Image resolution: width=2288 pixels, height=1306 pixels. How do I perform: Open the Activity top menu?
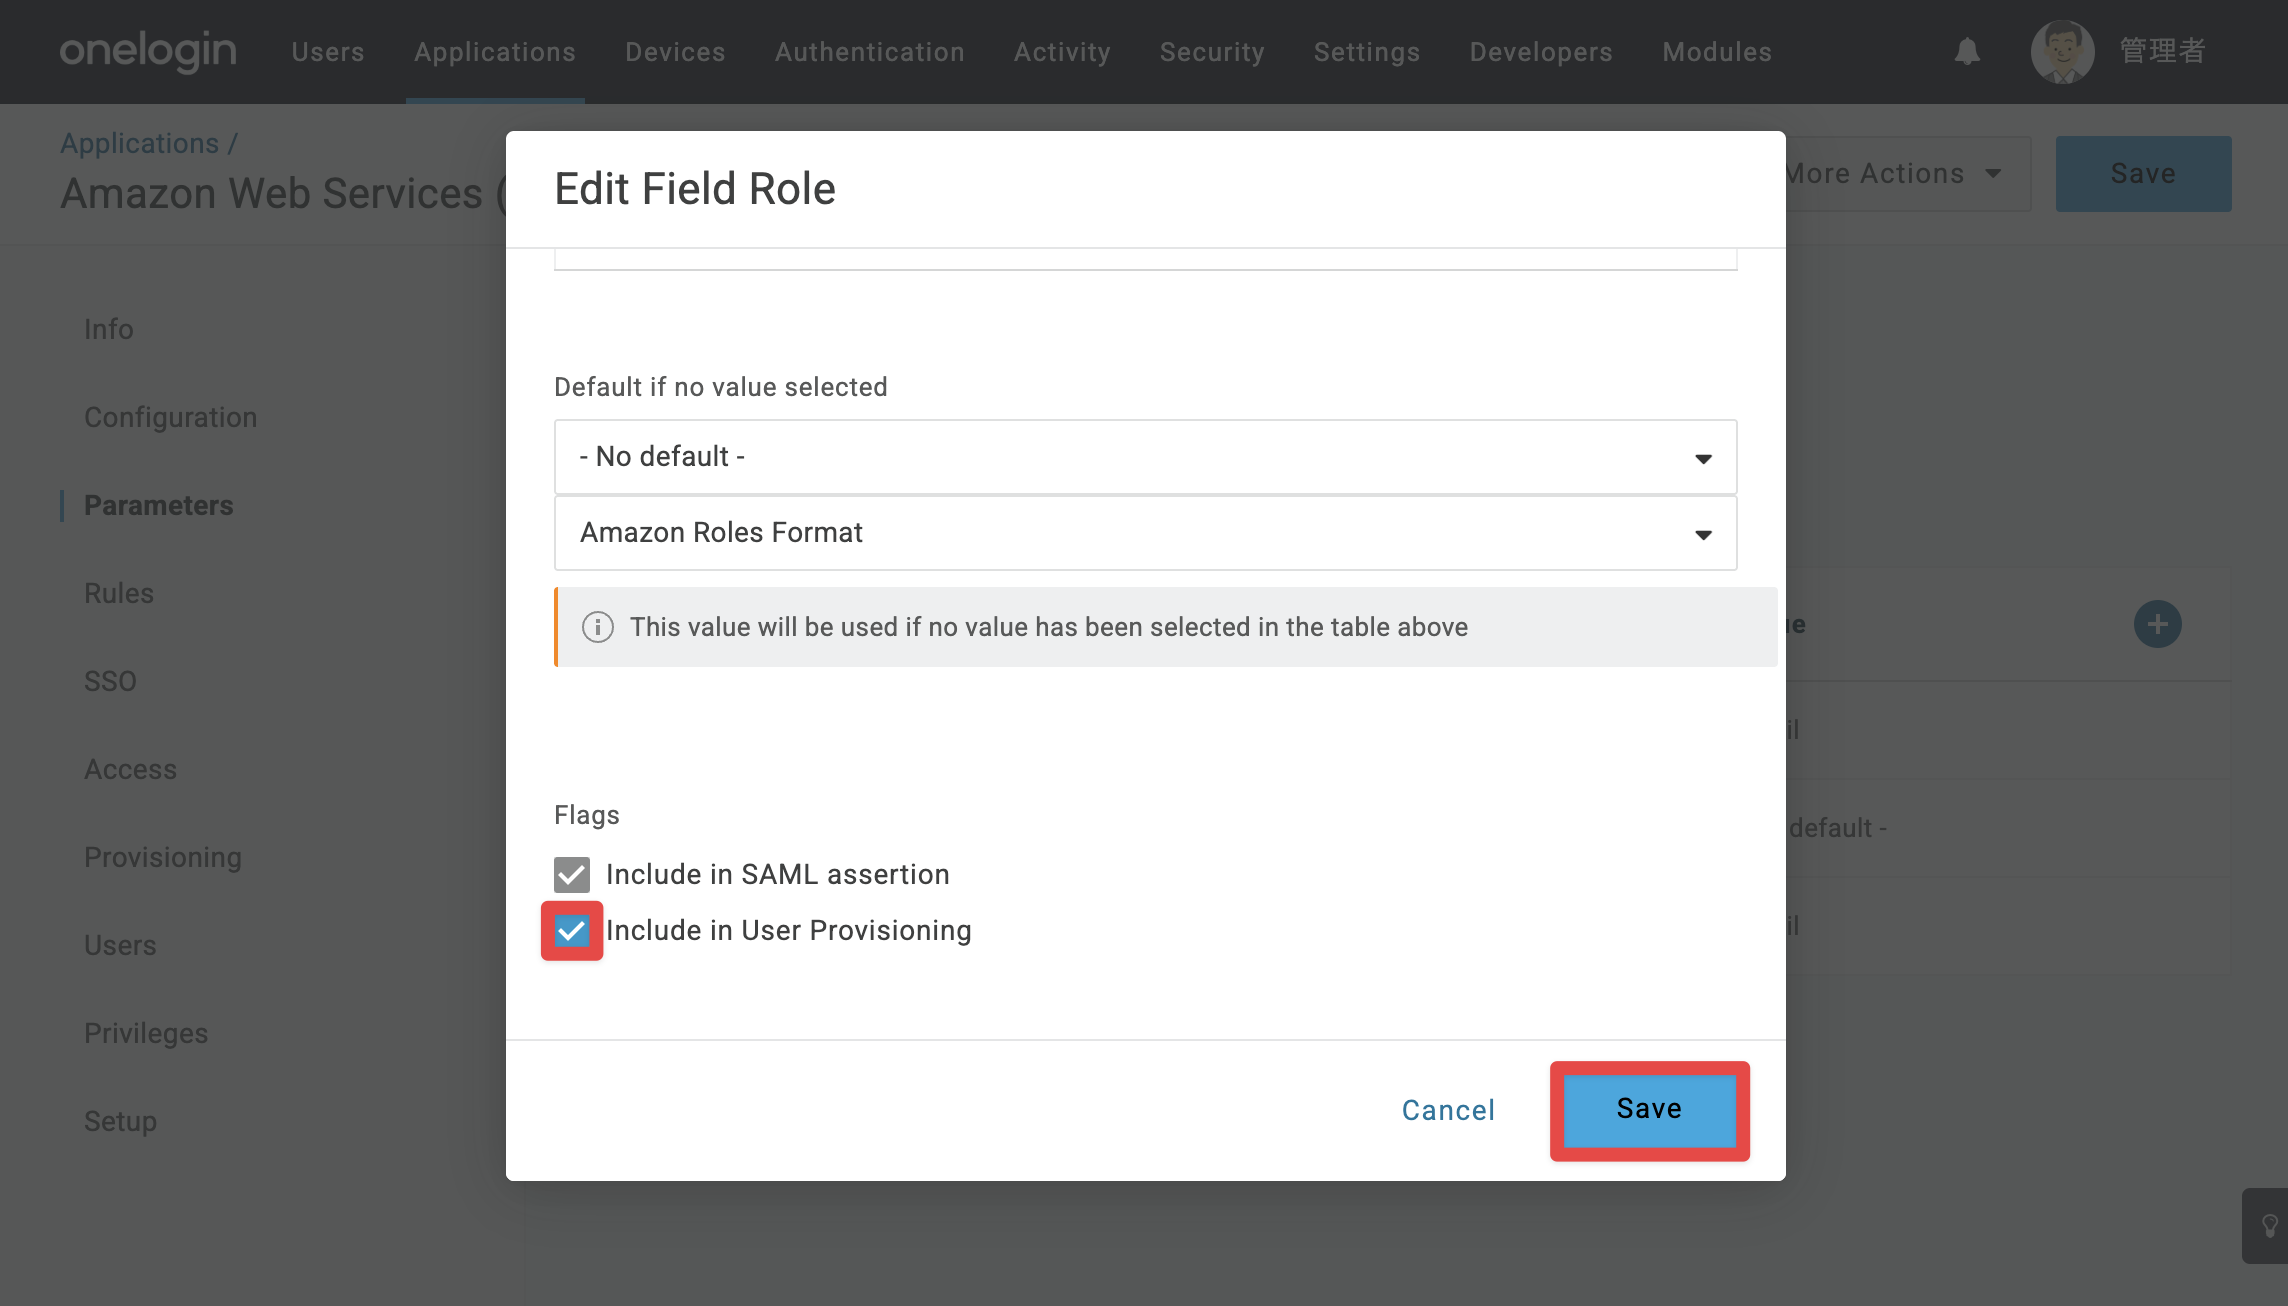point(1062,52)
